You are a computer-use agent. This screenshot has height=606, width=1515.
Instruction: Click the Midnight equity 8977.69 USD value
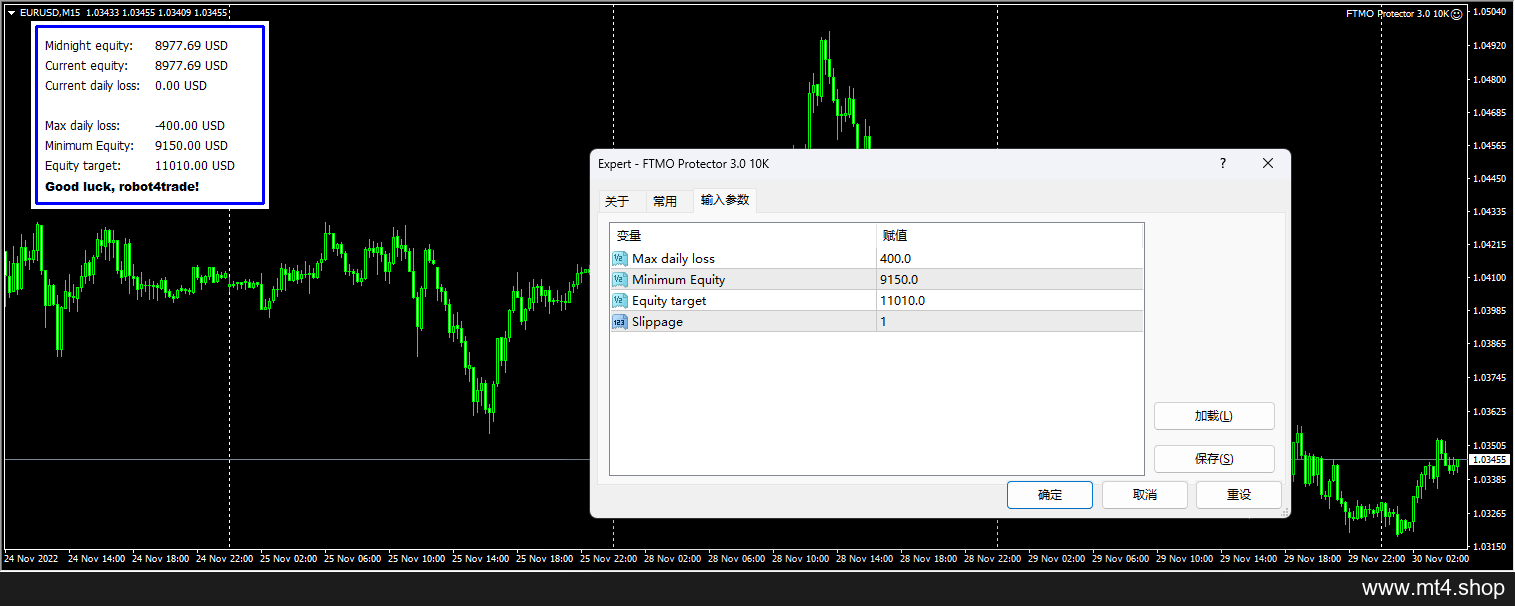coord(191,46)
